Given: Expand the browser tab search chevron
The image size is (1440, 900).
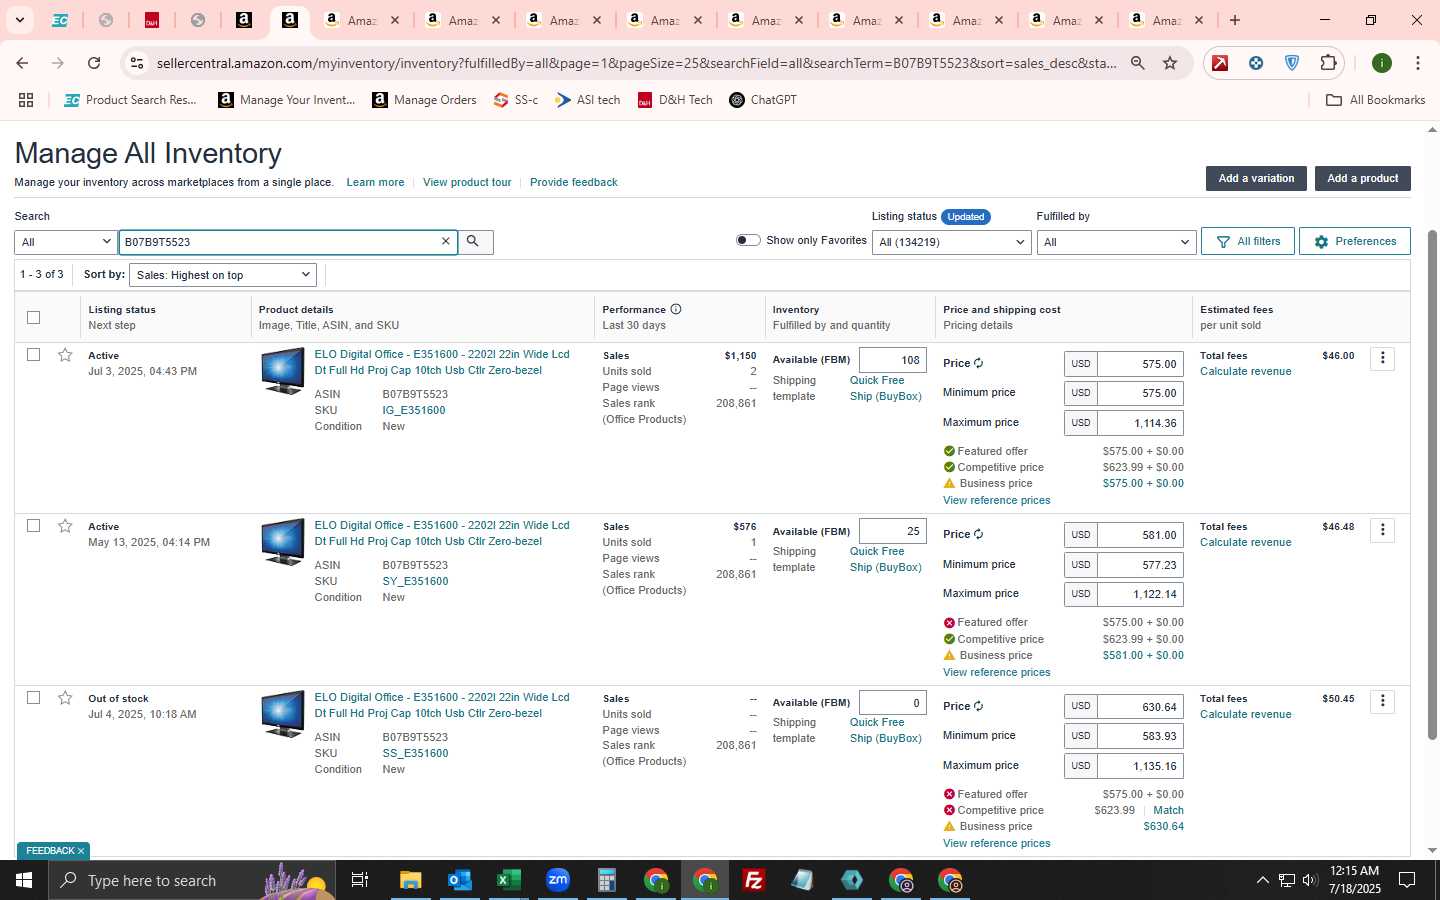Looking at the screenshot, I should [x=19, y=20].
